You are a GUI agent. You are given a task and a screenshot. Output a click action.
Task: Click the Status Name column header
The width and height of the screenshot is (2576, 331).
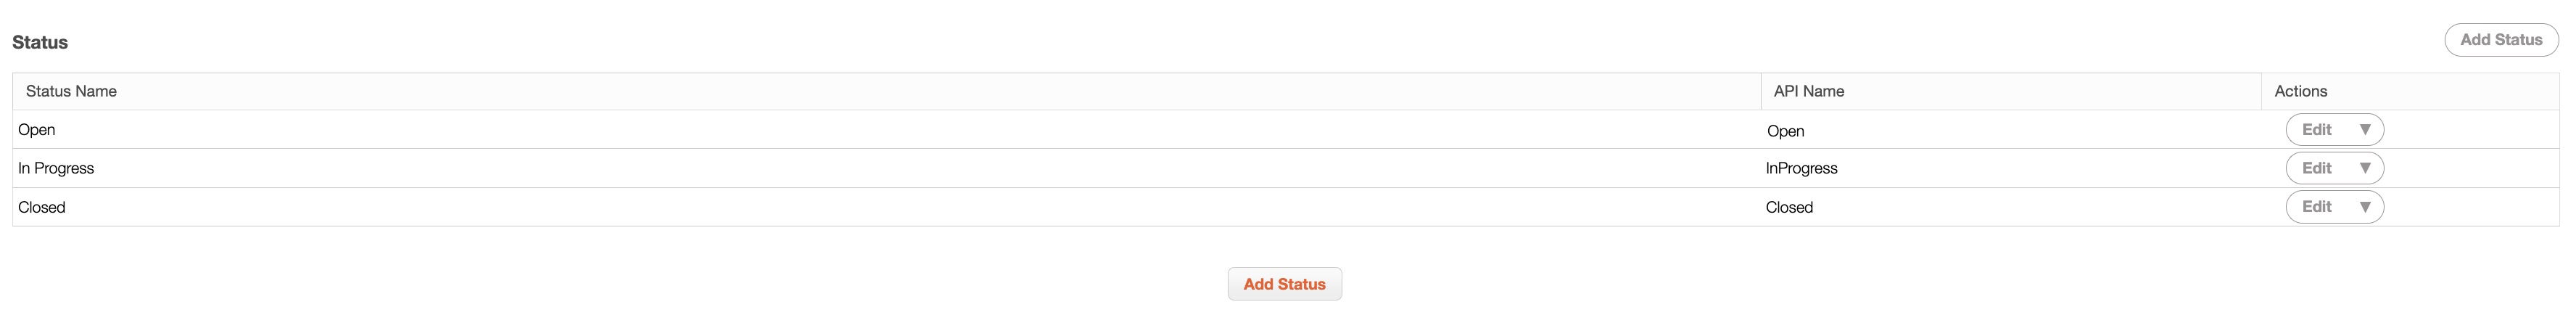71,91
